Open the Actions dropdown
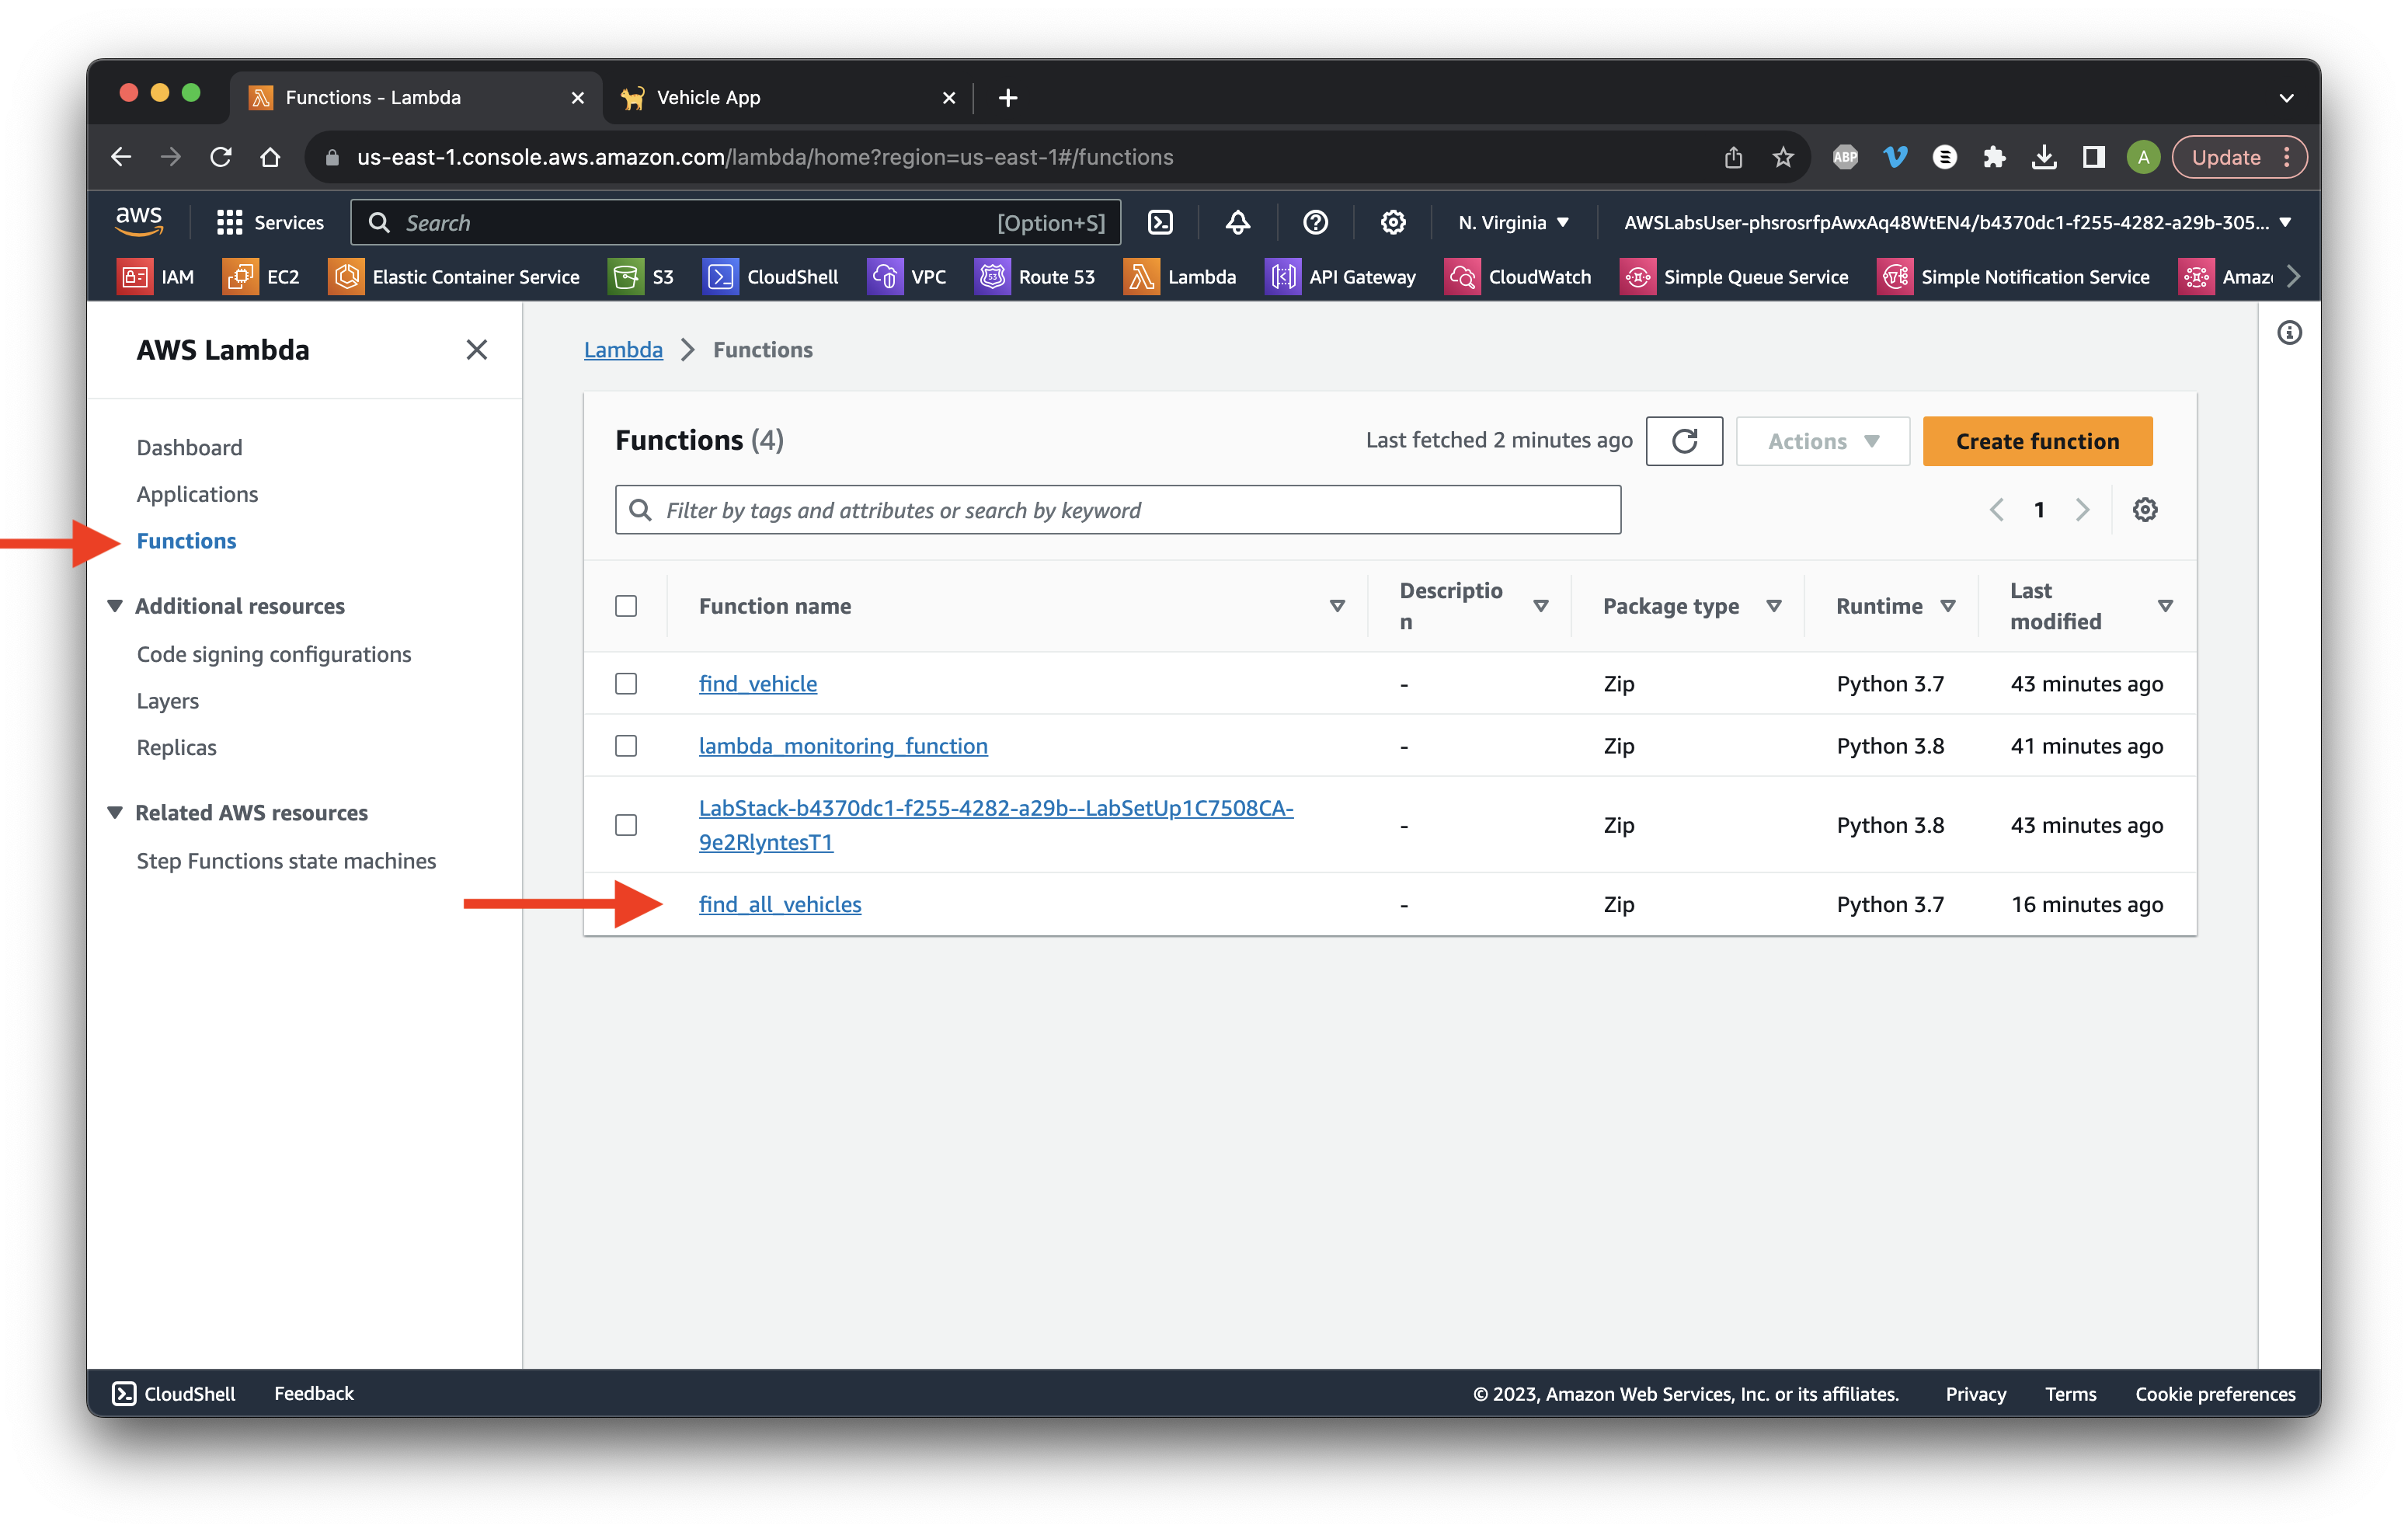 tap(1823, 441)
